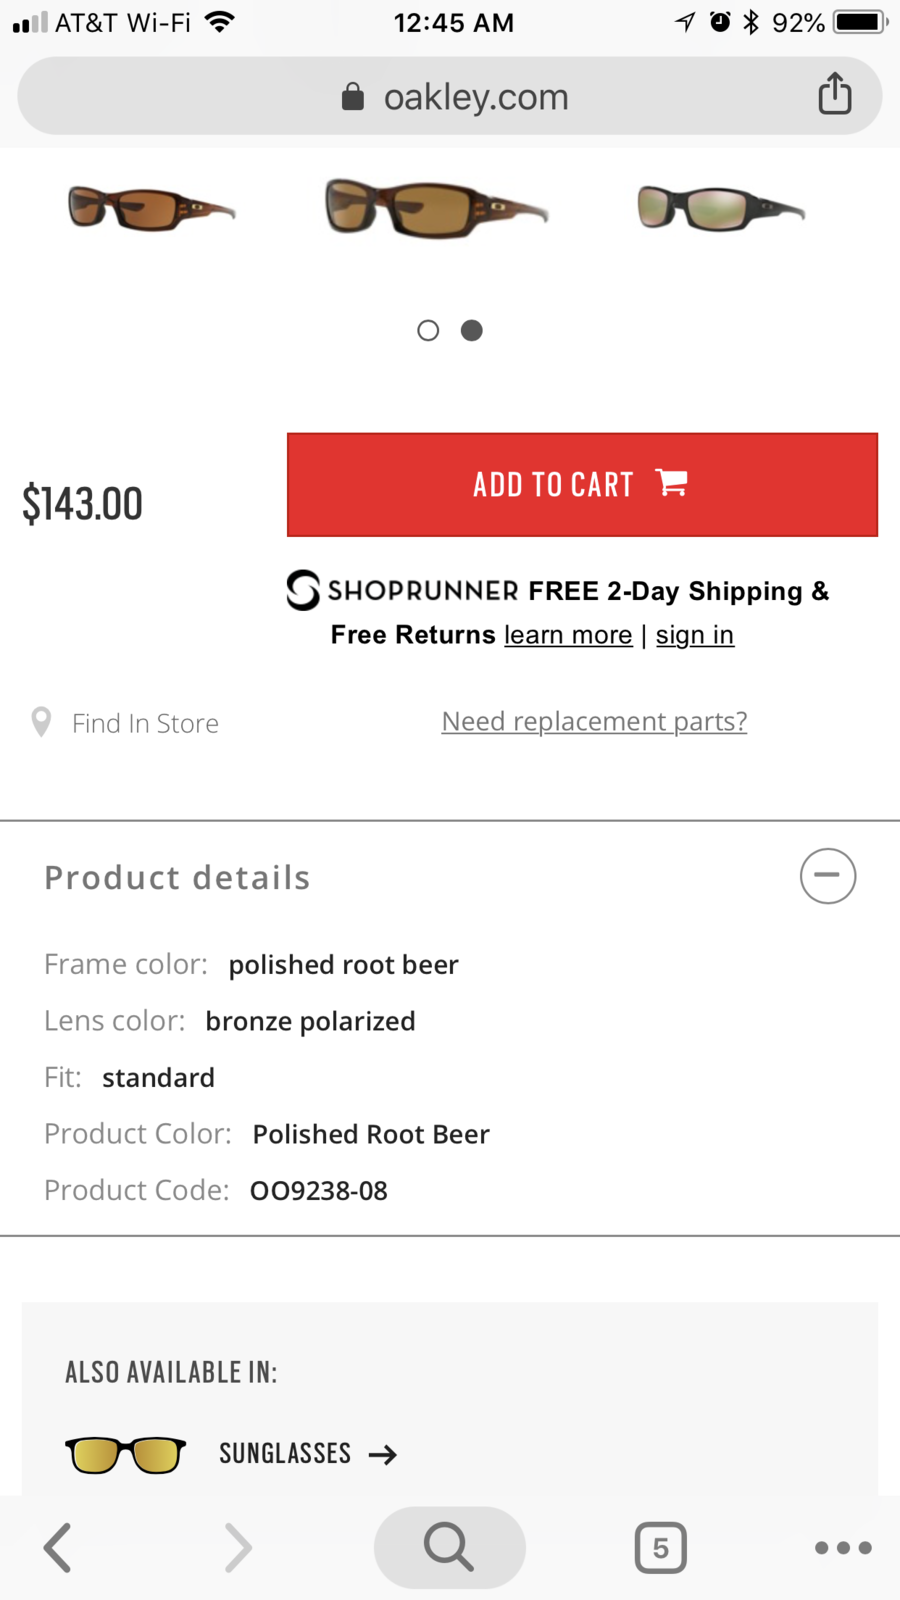
Task: Tap the browser forward arrow
Action: [237, 1548]
